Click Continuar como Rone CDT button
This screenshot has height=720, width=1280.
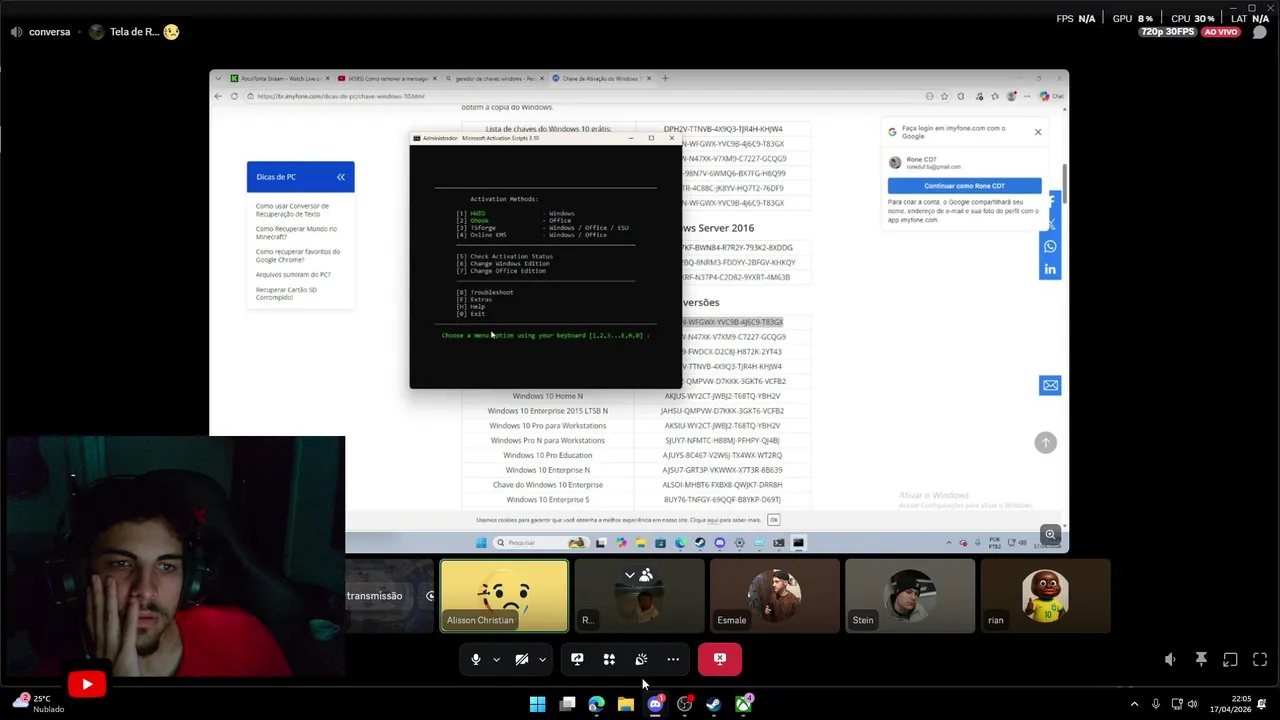click(x=964, y=186)
